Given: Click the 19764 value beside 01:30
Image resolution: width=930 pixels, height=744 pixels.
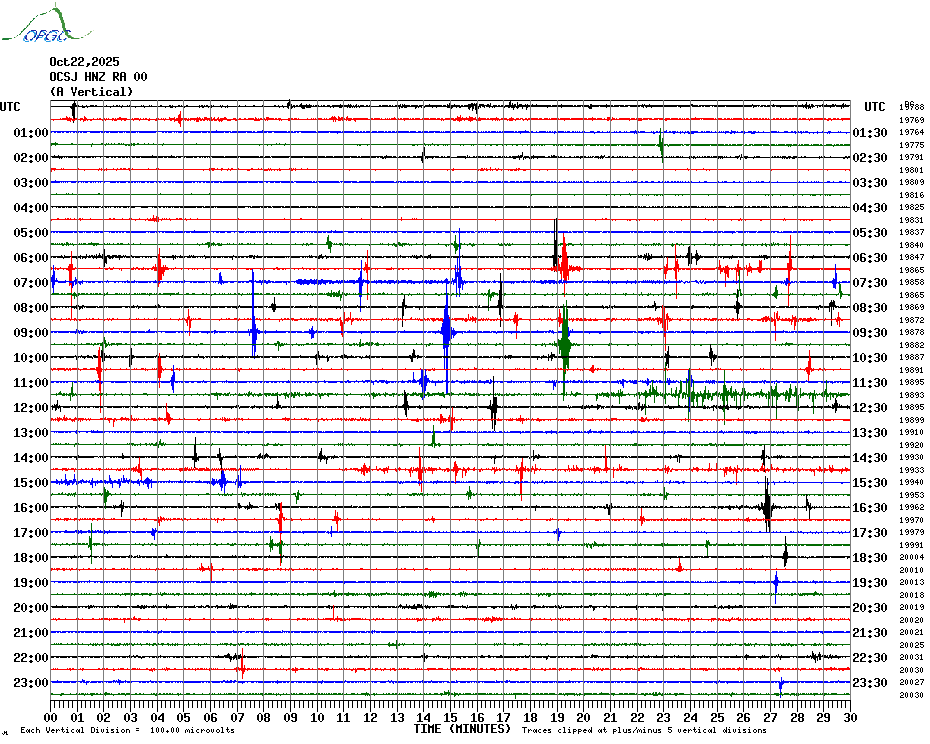Looking at the screenshot, I should (x=911, y=132).
